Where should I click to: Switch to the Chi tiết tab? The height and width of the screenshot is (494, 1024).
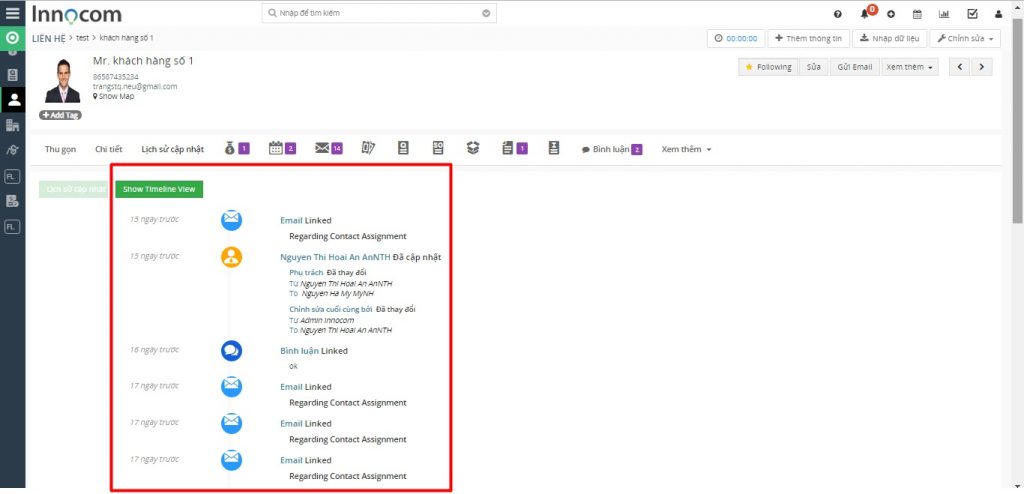point(108,149)
